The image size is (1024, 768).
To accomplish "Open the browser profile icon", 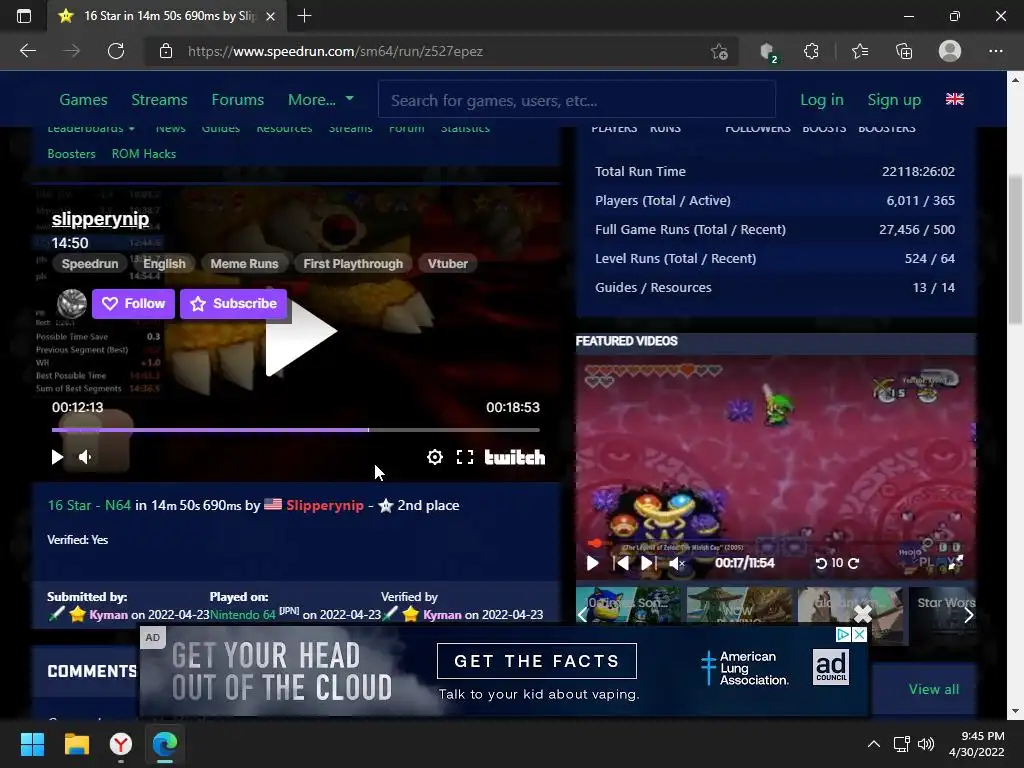I will pyautogui.click(x=950, y=51).
